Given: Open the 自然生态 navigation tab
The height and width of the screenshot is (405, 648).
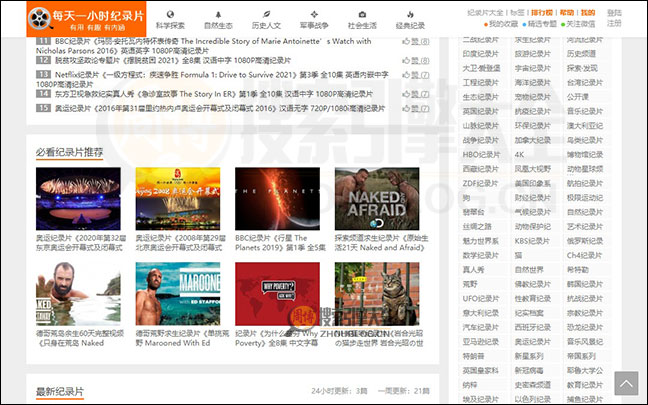Looking at the screenshot, I should (x=218, y=23).
